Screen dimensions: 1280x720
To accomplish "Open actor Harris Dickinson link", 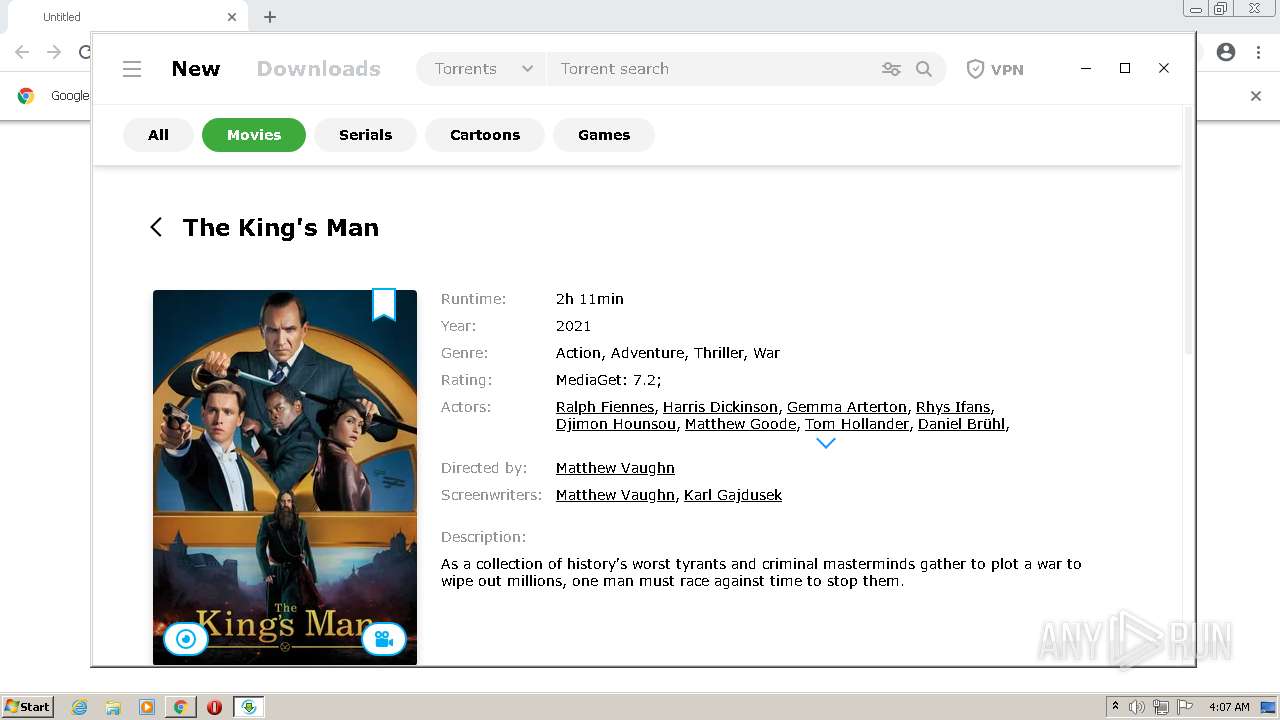I will 720,407.
